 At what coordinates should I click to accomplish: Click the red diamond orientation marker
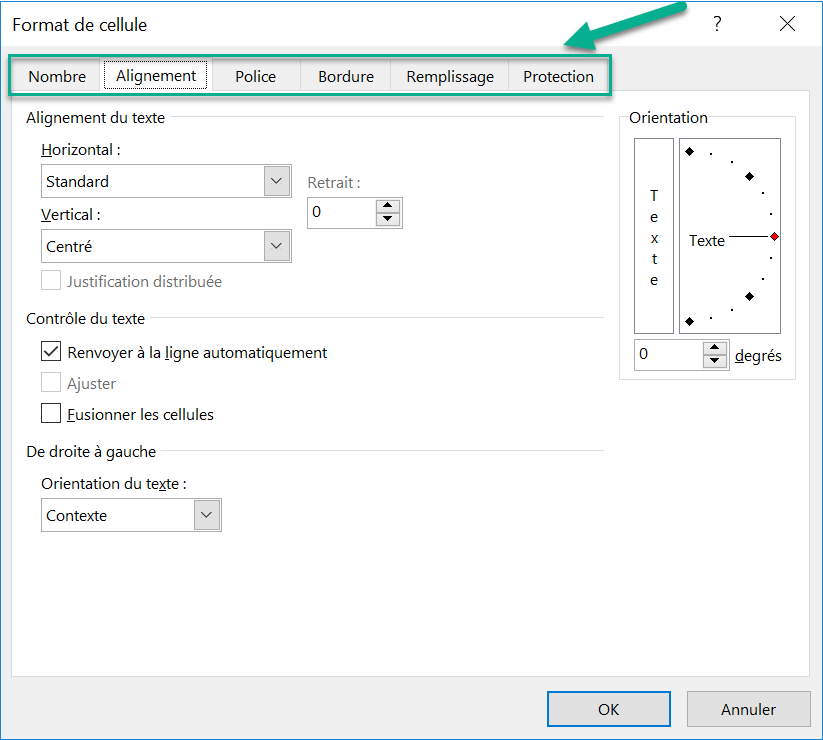click(774, 237)
